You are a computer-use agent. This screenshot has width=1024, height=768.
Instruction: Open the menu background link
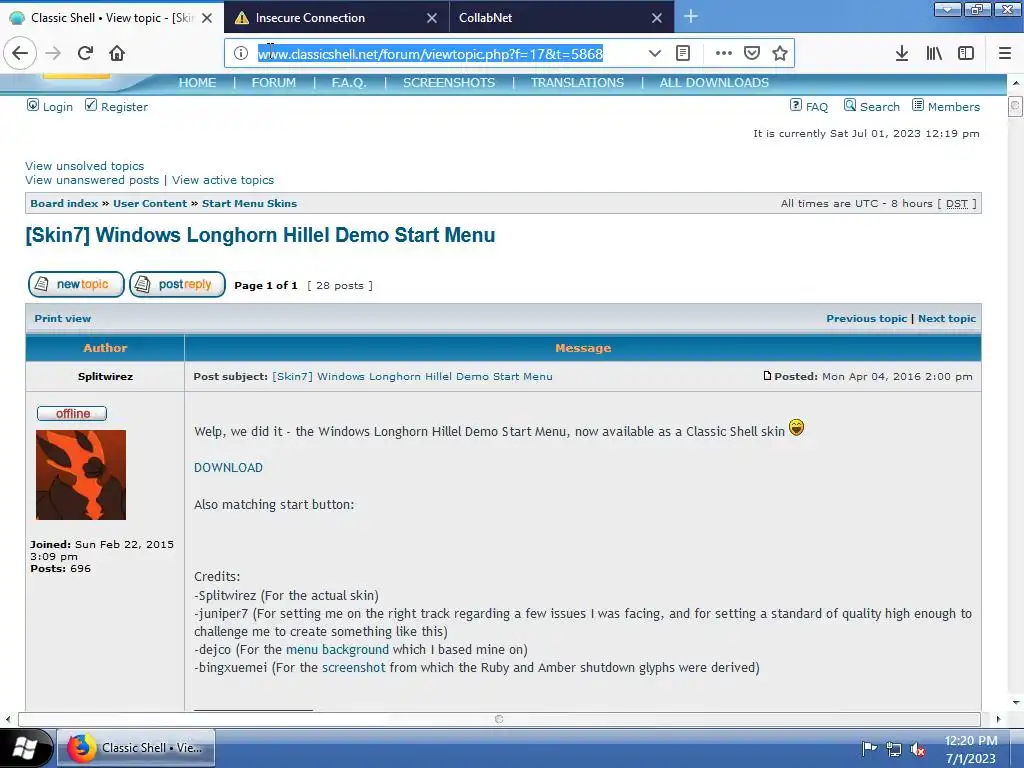click(337, 649)
